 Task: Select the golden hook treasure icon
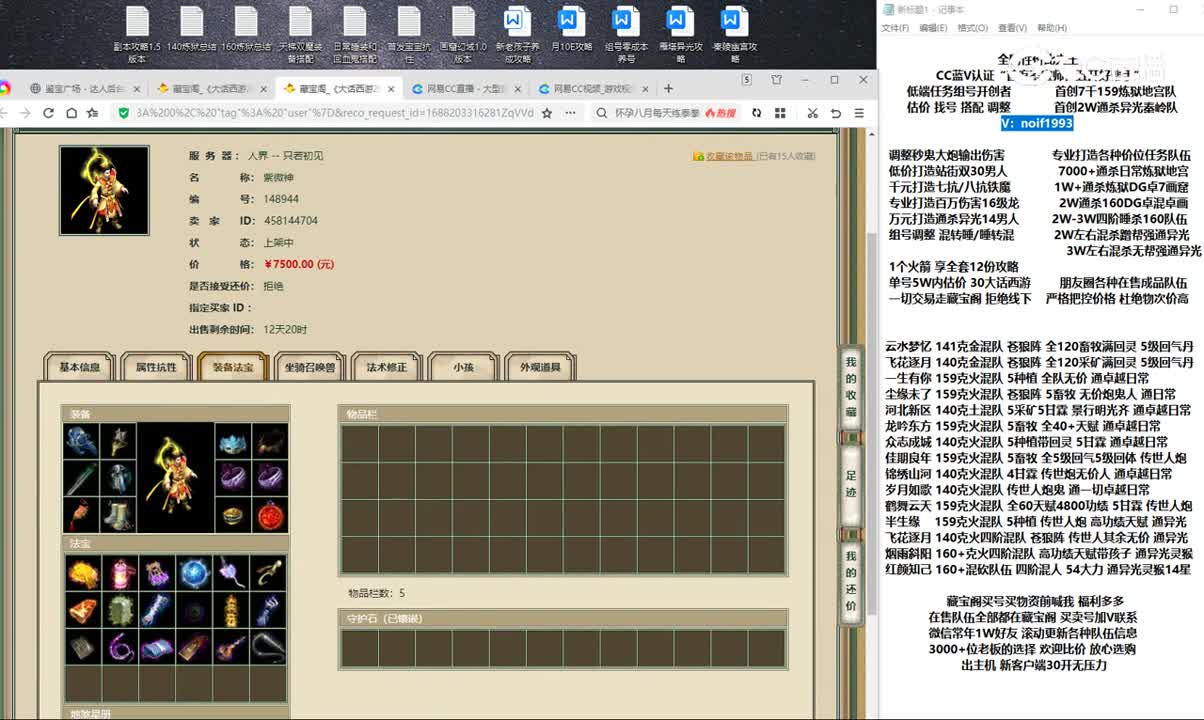268,573
